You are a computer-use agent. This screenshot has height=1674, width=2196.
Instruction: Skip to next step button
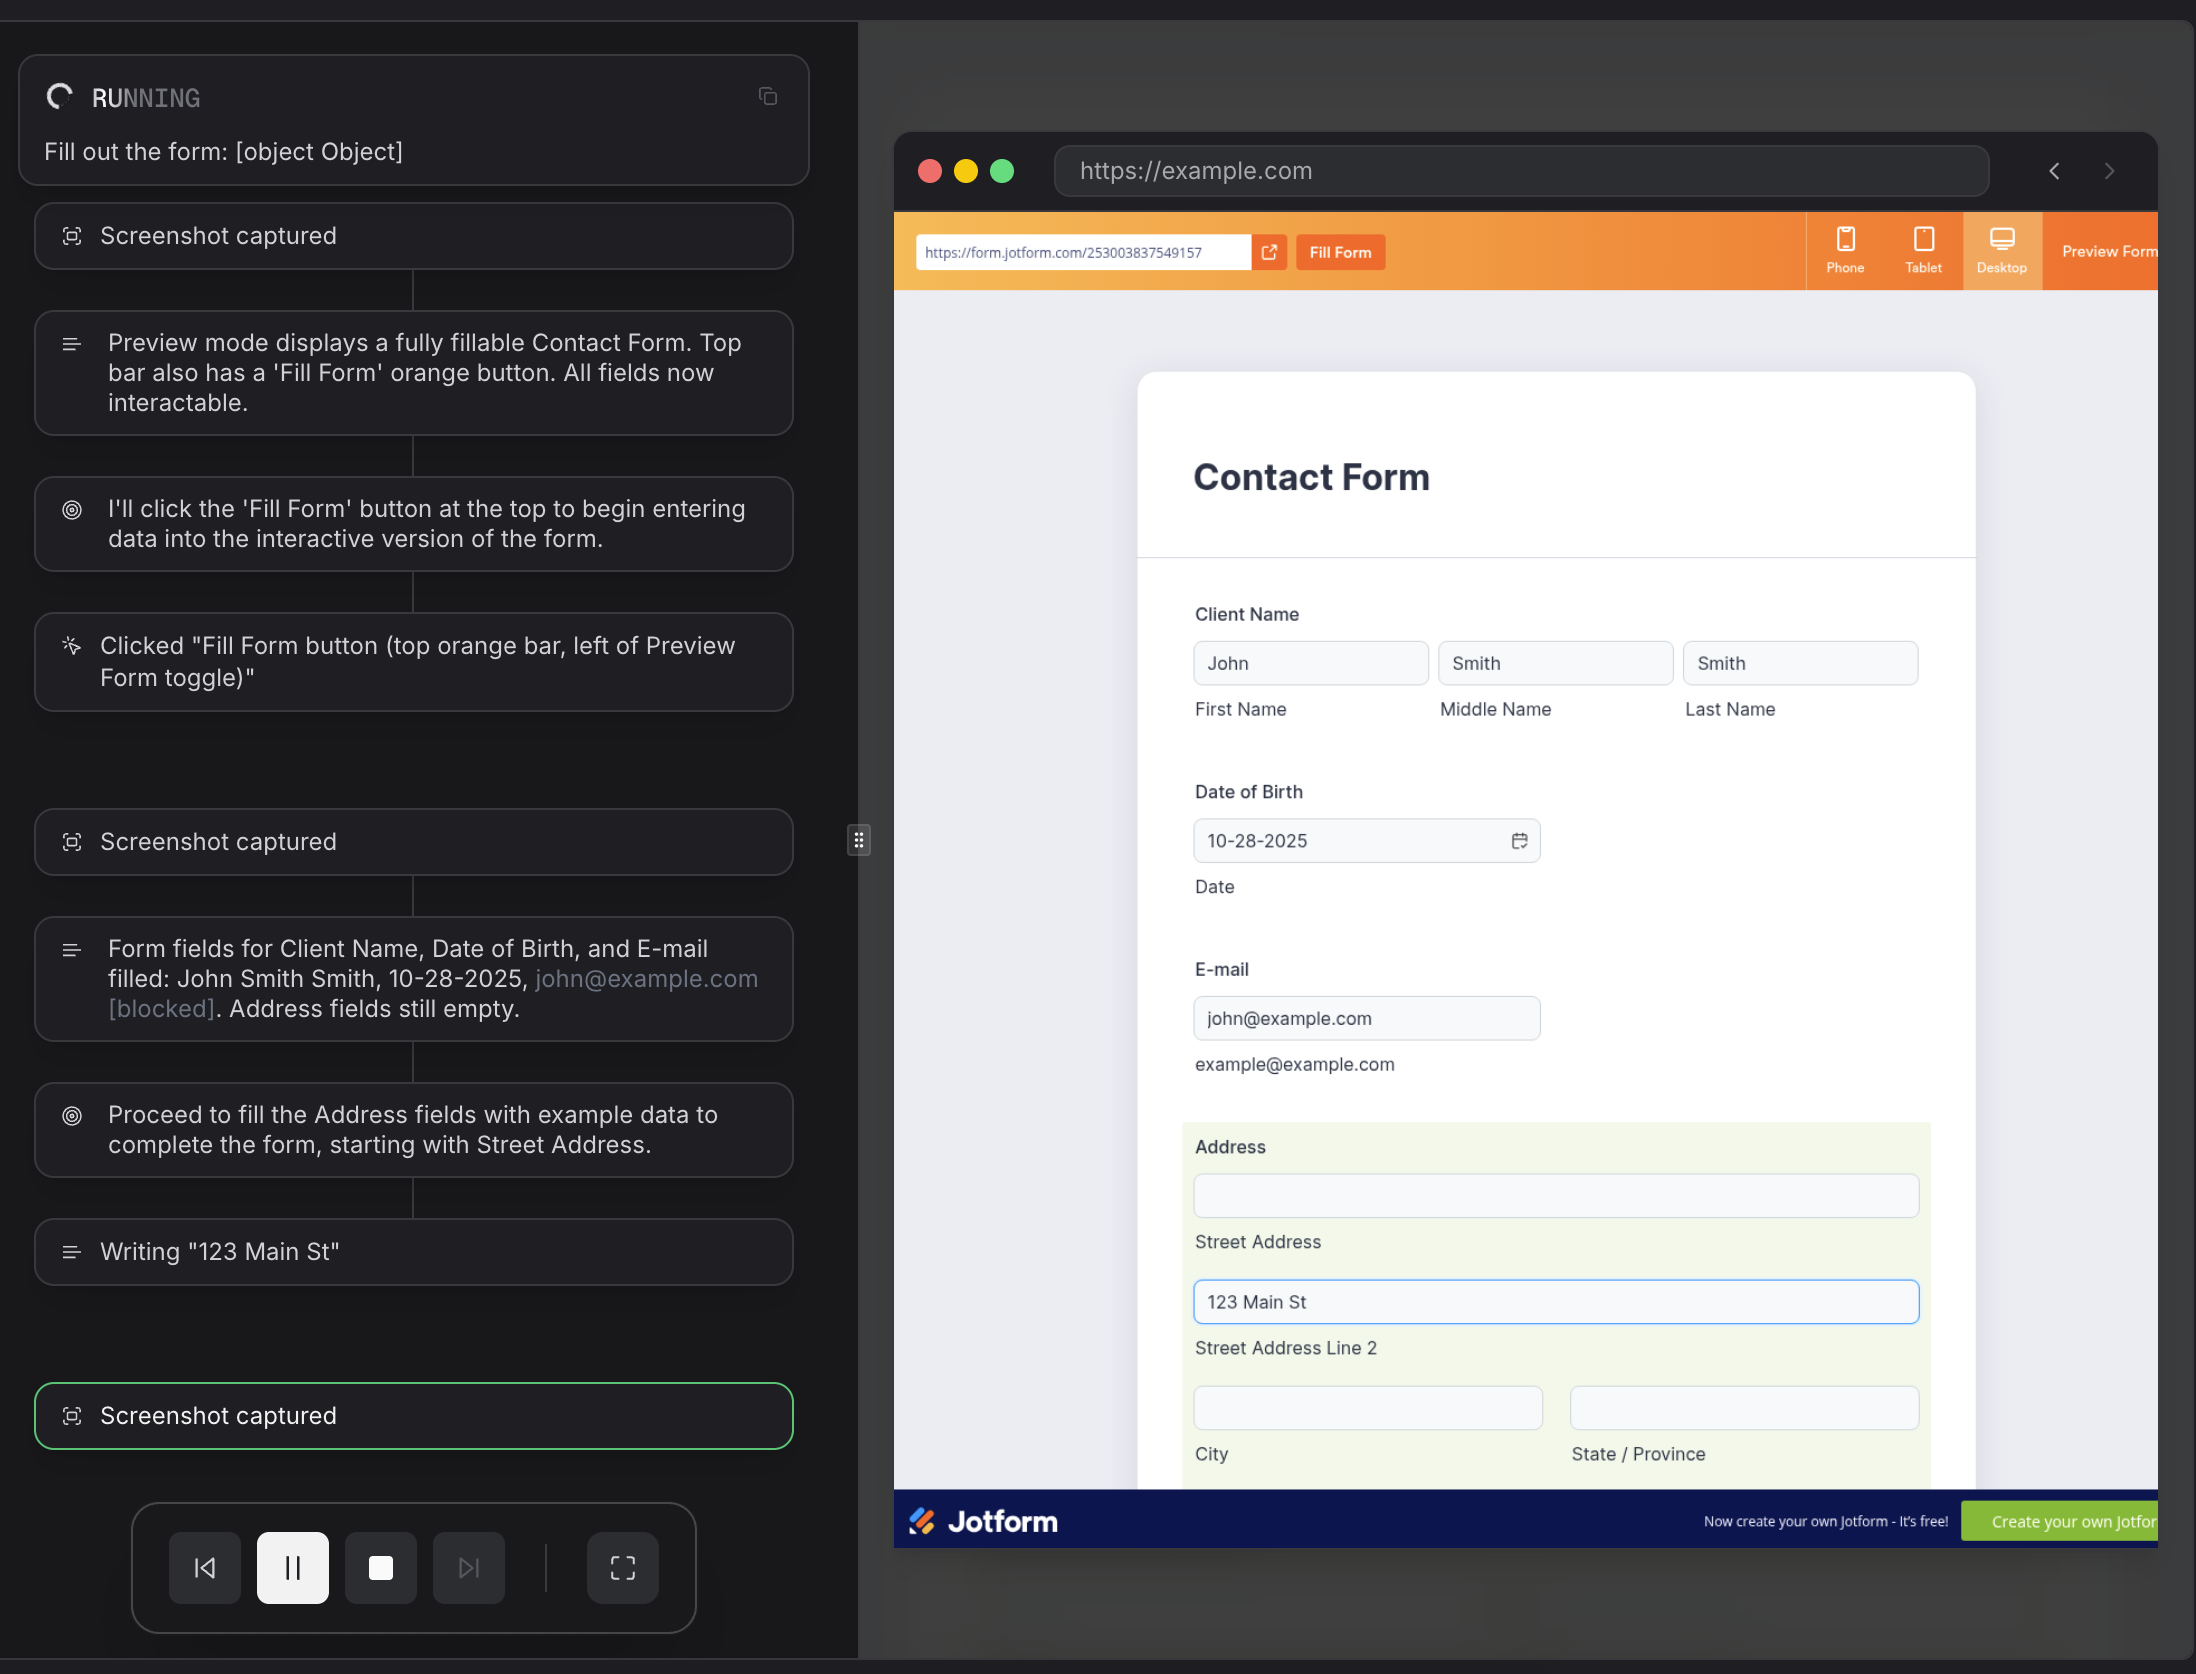(469, 1567)
